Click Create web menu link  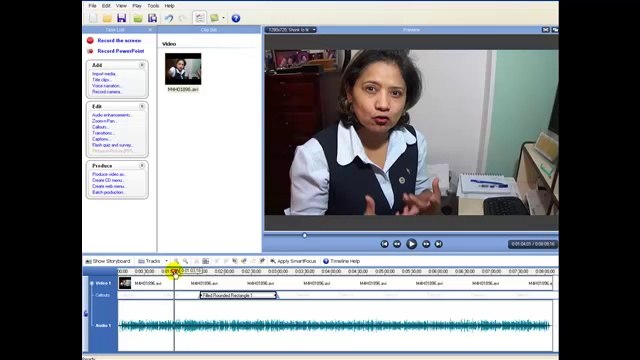[x=109, y=186]
